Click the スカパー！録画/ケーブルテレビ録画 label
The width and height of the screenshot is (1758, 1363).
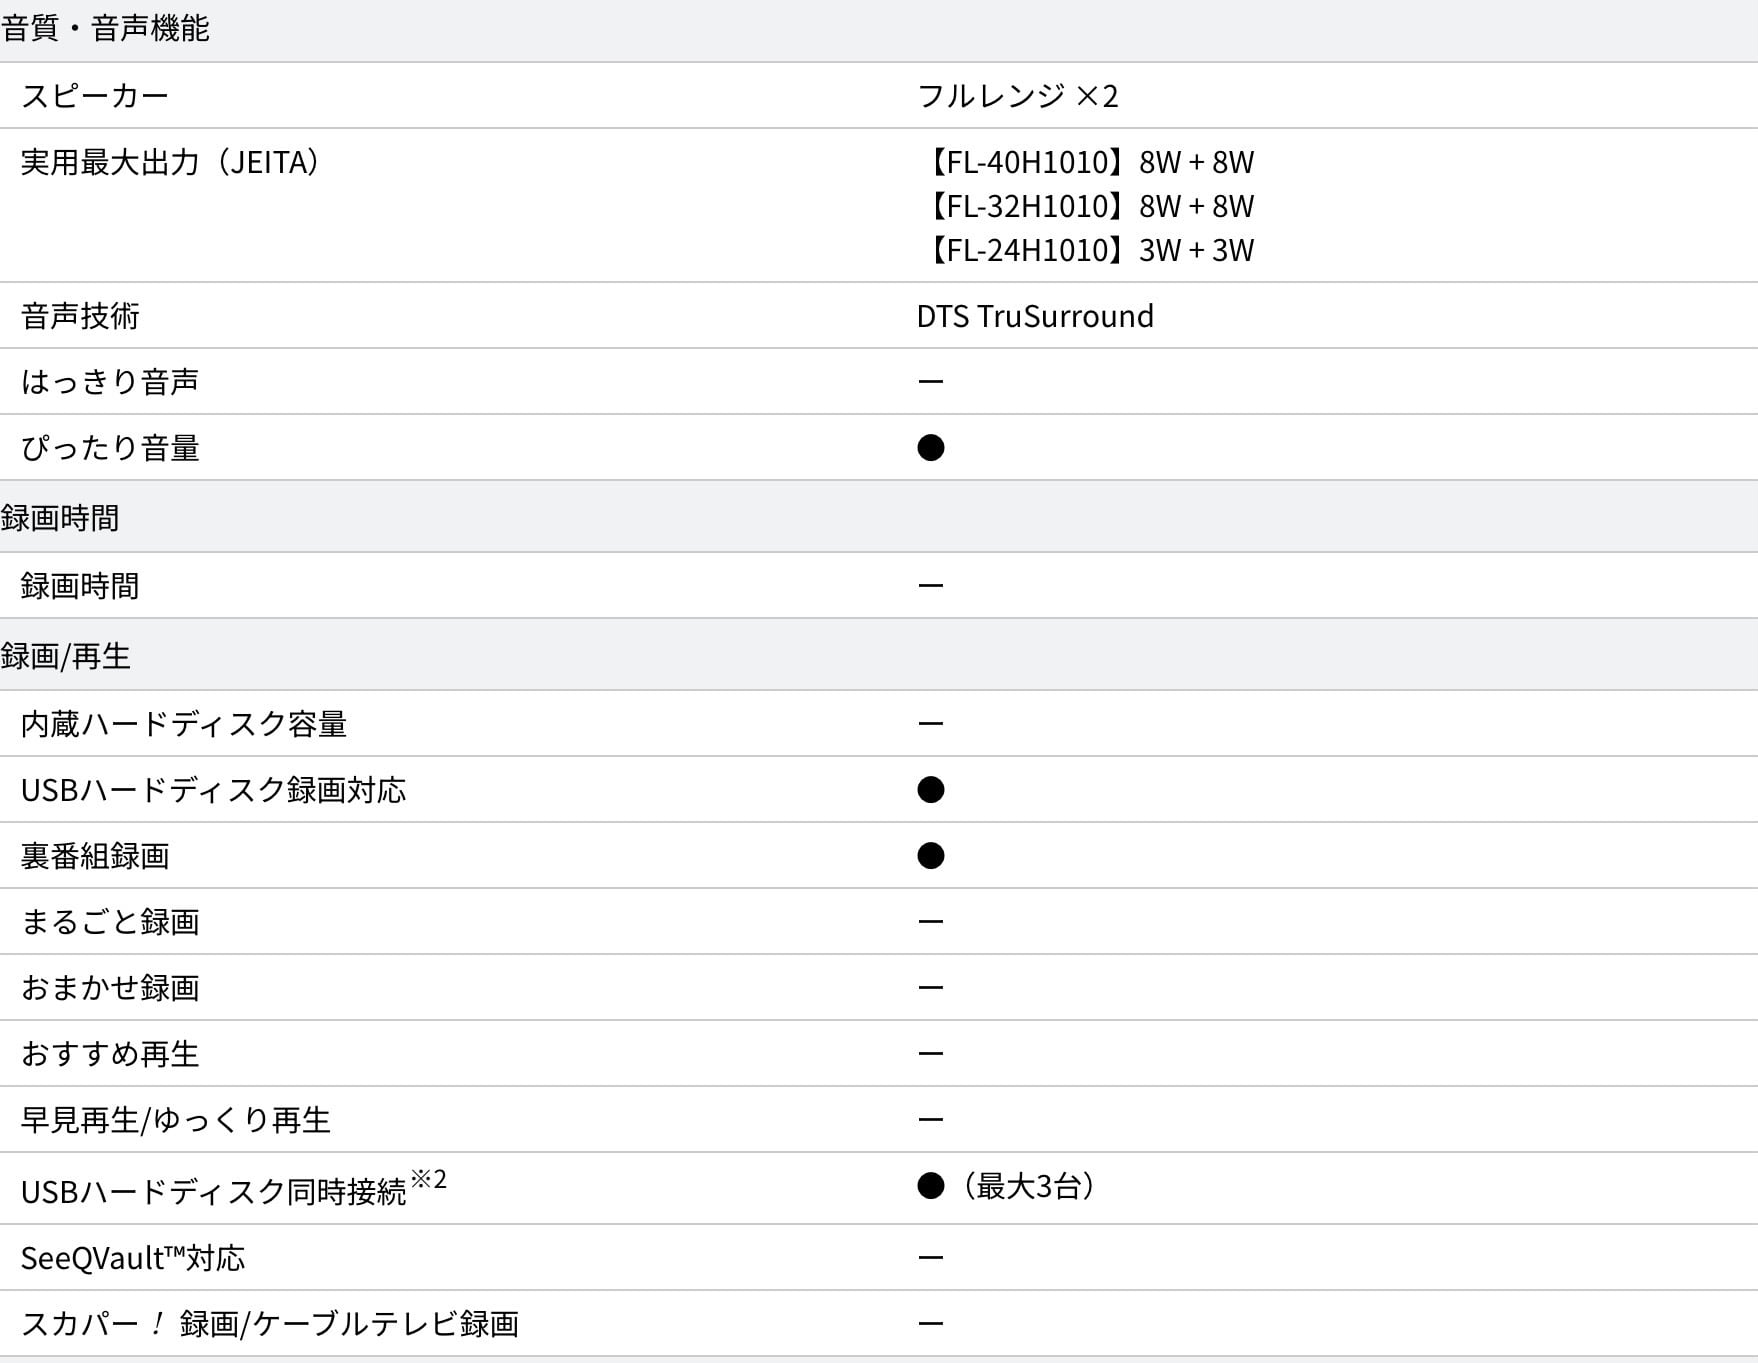[x=270, y=1323]
